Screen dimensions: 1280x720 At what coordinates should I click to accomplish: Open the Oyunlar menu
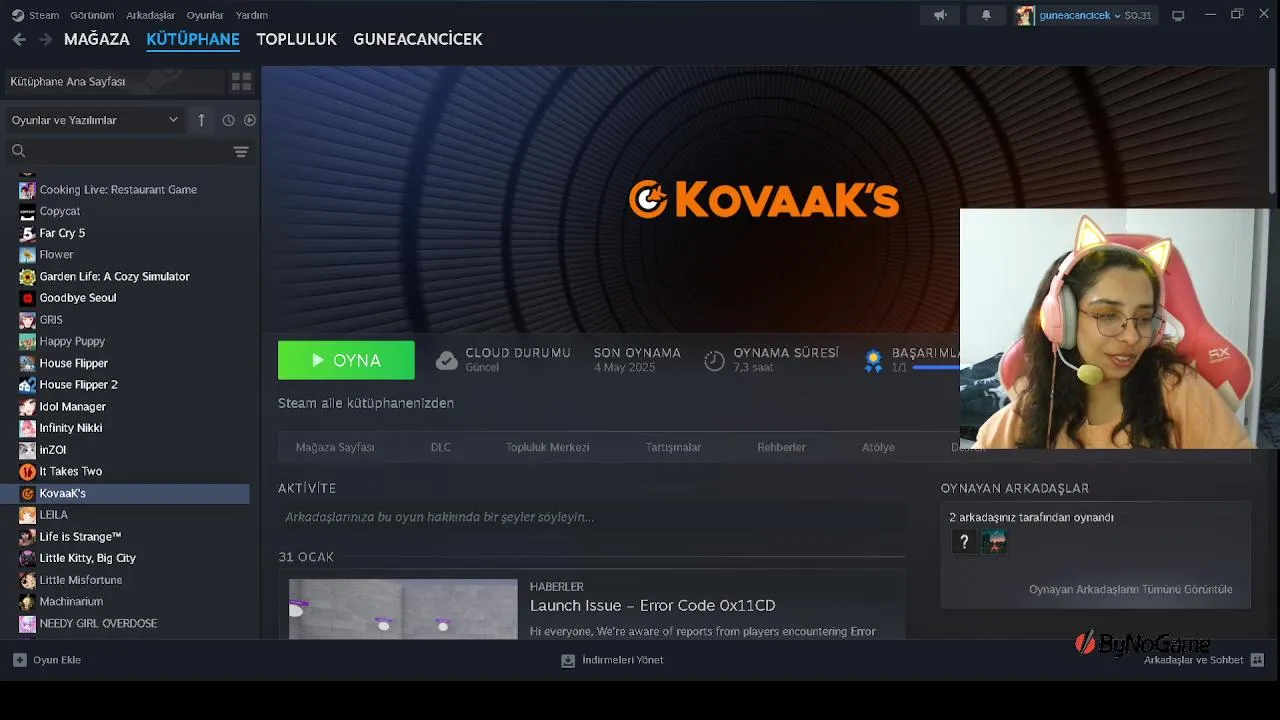(x=205, y=15)
